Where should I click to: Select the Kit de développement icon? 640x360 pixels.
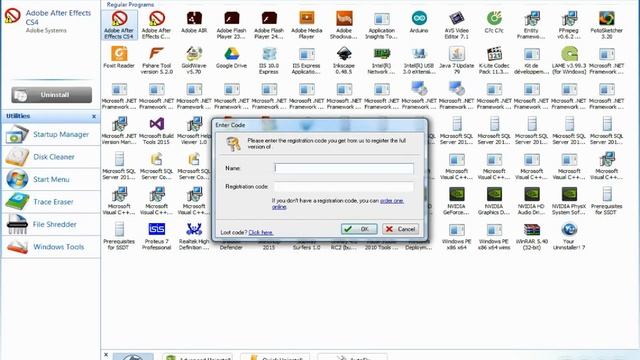(532, 60)
